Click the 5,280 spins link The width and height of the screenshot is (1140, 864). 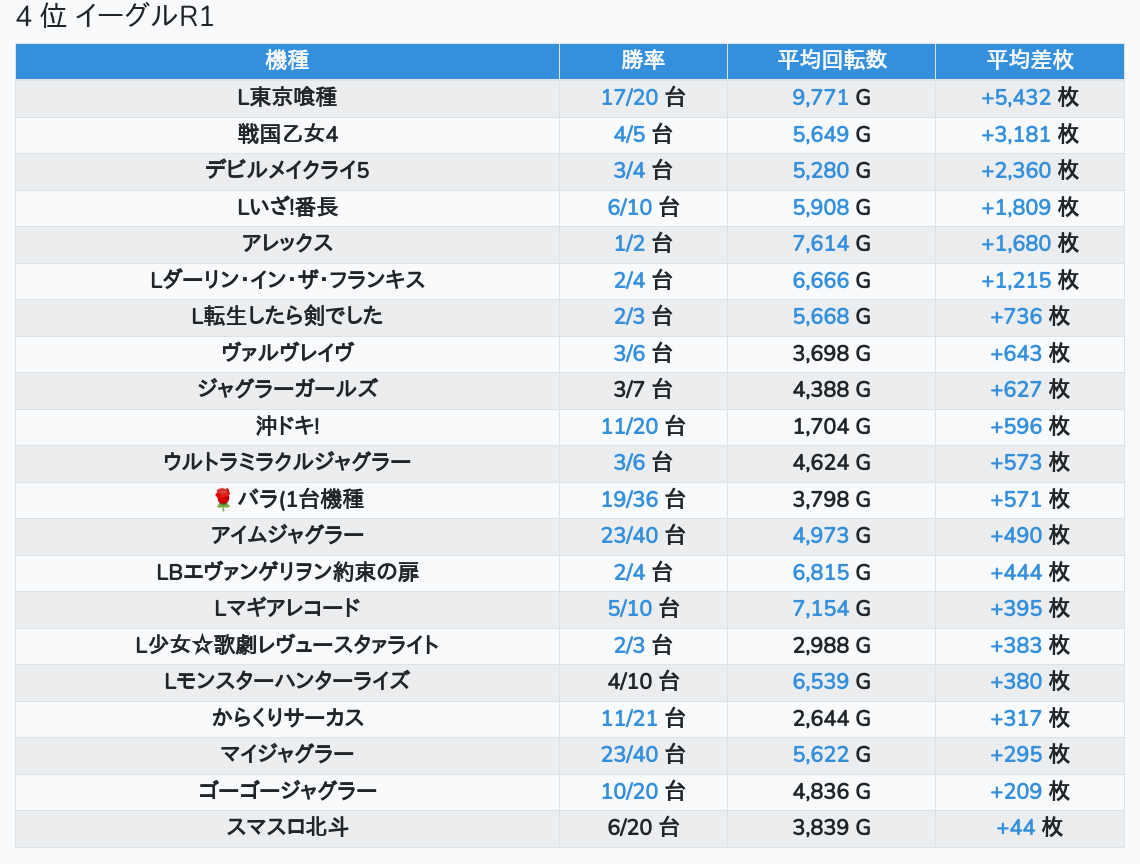(x=821, y=171)
